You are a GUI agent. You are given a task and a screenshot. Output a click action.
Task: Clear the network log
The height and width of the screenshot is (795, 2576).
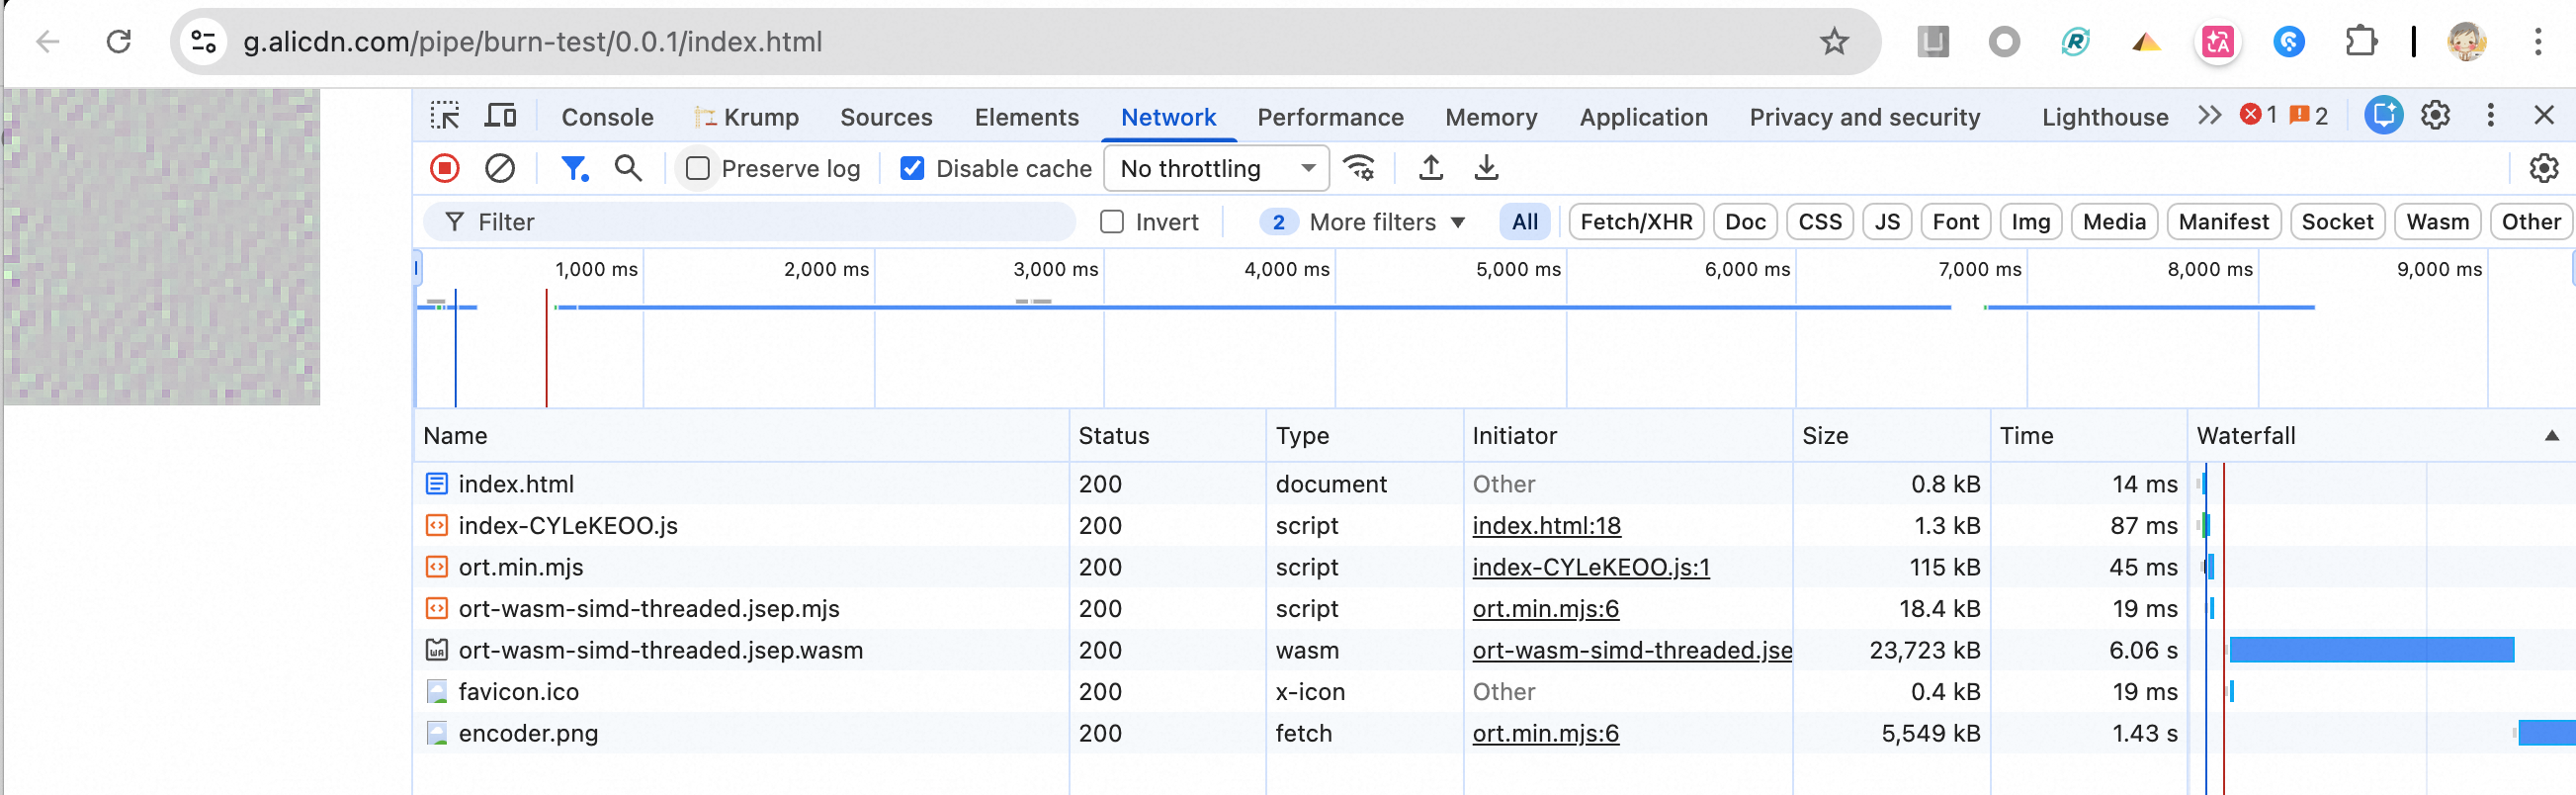click(500, 168)
